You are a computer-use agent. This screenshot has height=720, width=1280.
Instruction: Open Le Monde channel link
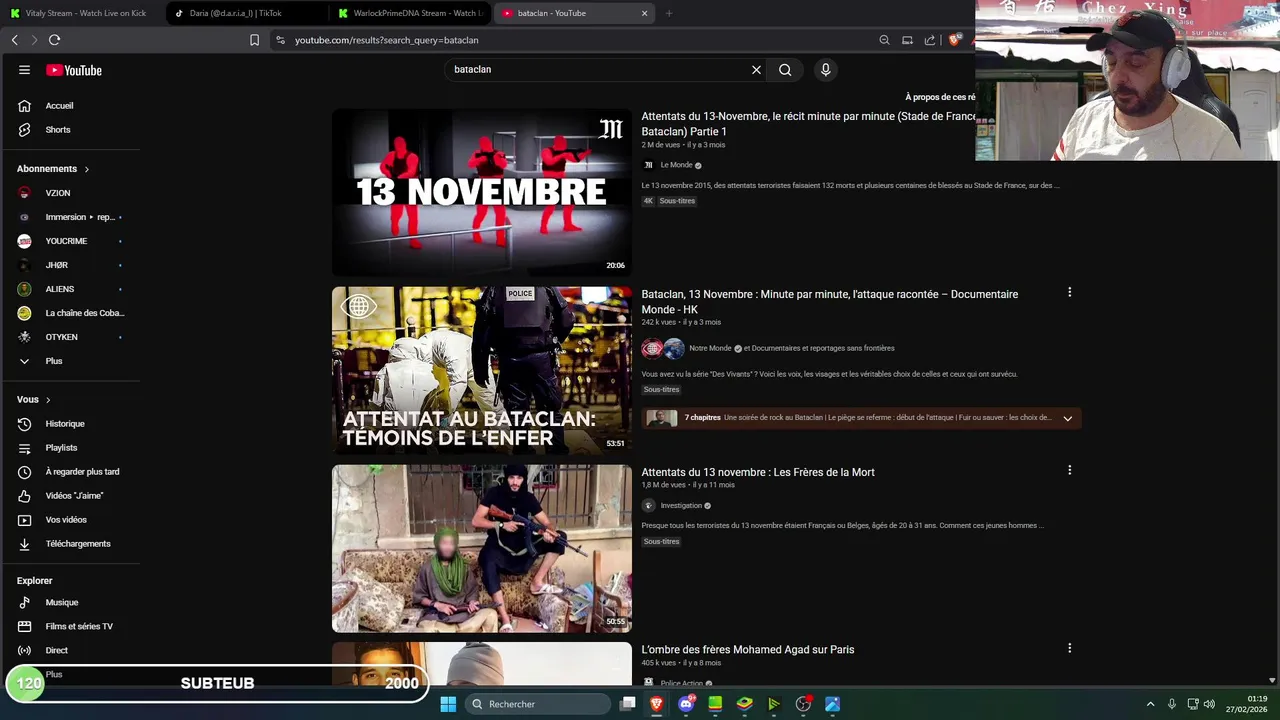[x=676, y=165]
